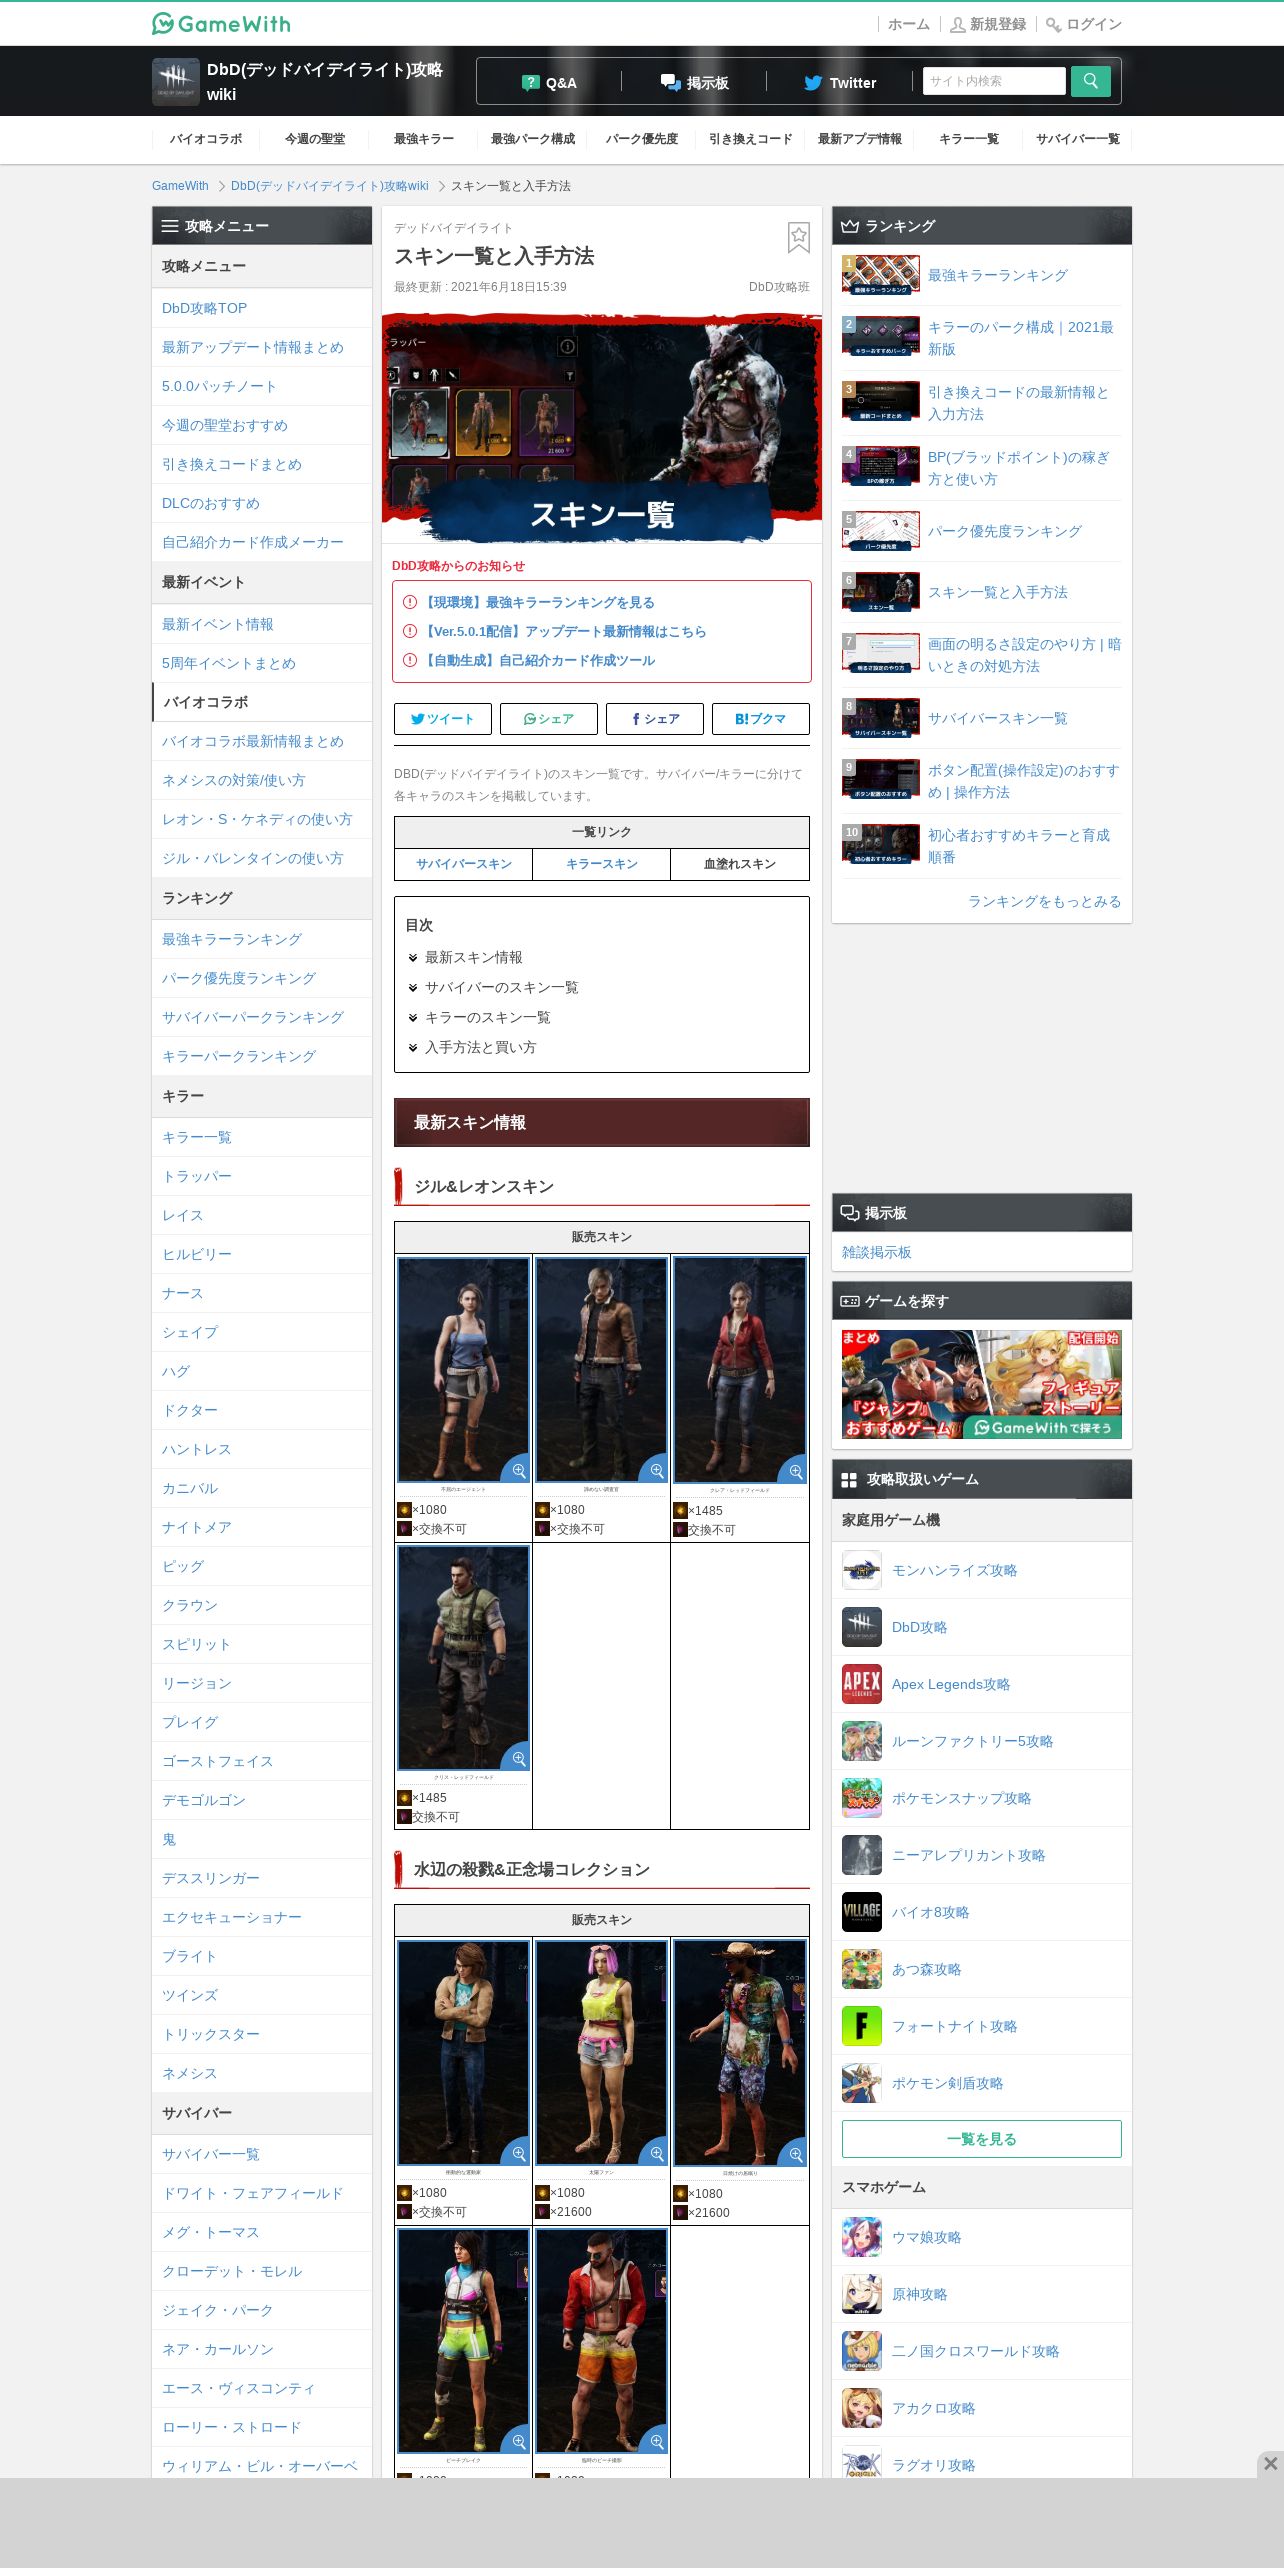The height and width of the screenshot is (2568, 1284).
Task: Bookmark this article with the star icon
Action: pyautogui.click(x=798, y=238)
